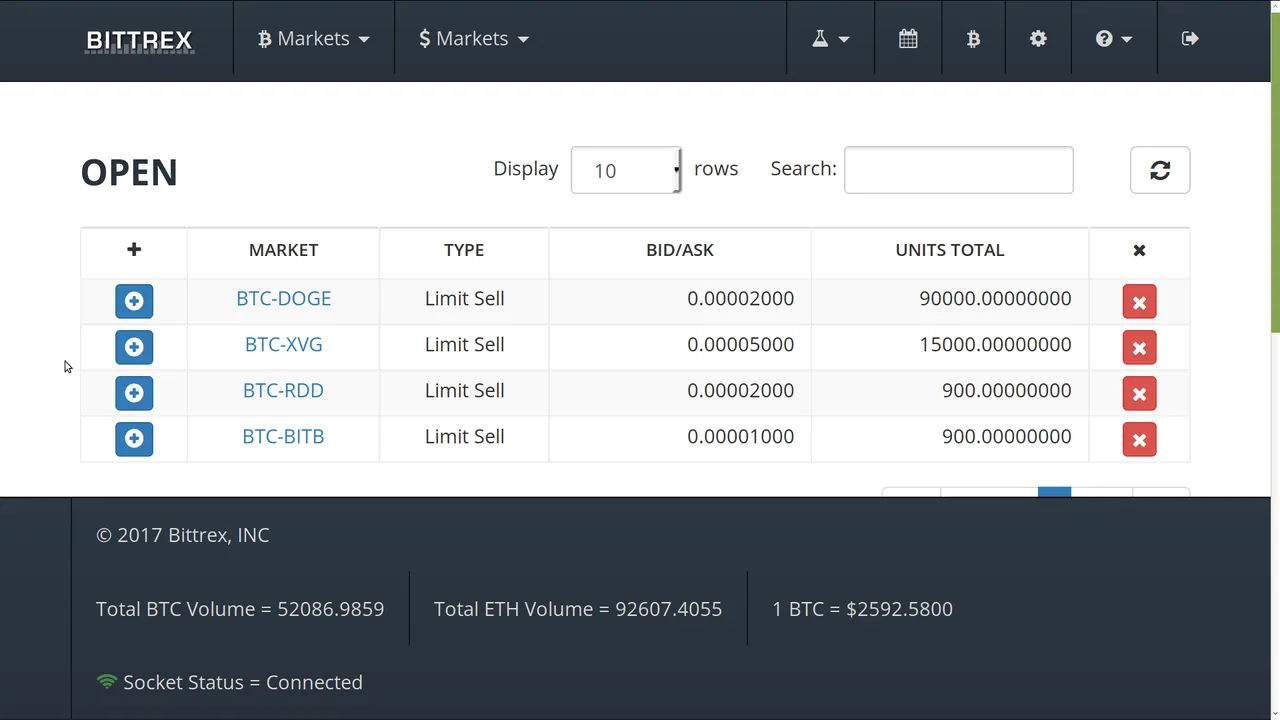
Task: Cancel the BTC-RDD sell order
Action: tap(1139, 393)
